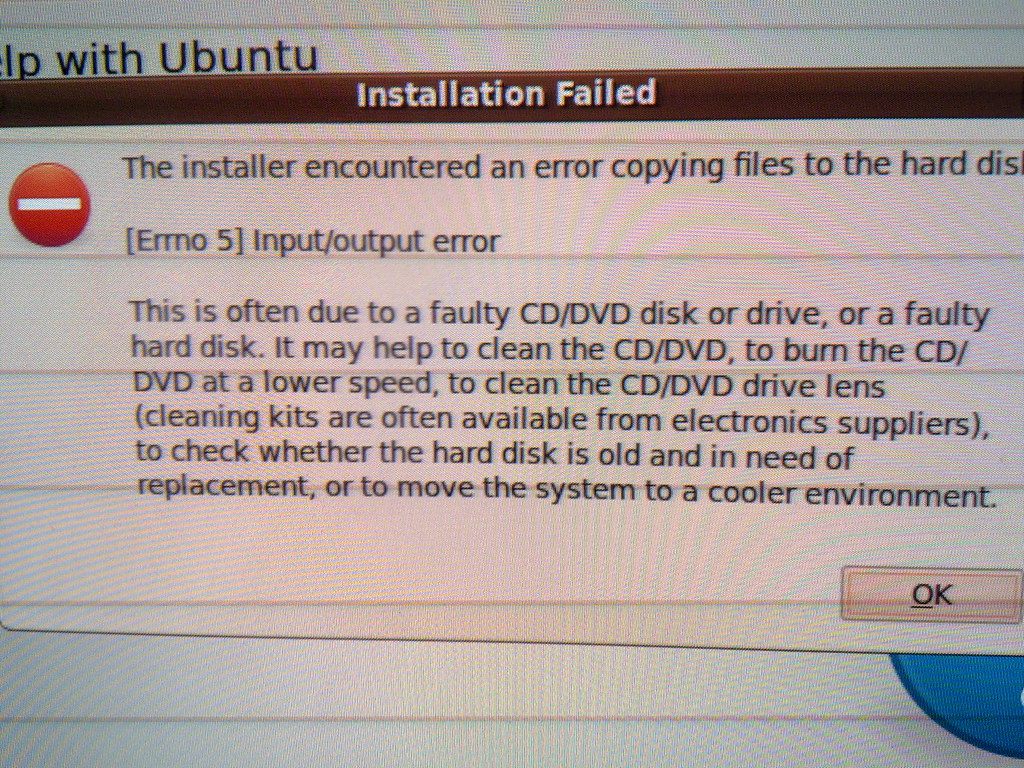Viewport: 1024px width, 768px height.
Task: Click the word 'Ubuntu' in the heading
Action: click(237, 56)
